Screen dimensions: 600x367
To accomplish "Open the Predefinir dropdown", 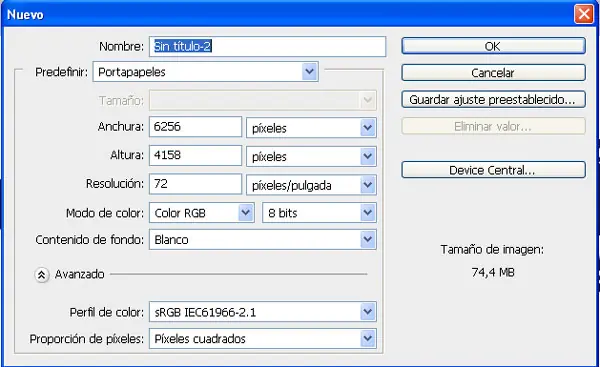I will pyautogui.click(x=205, y=72).
